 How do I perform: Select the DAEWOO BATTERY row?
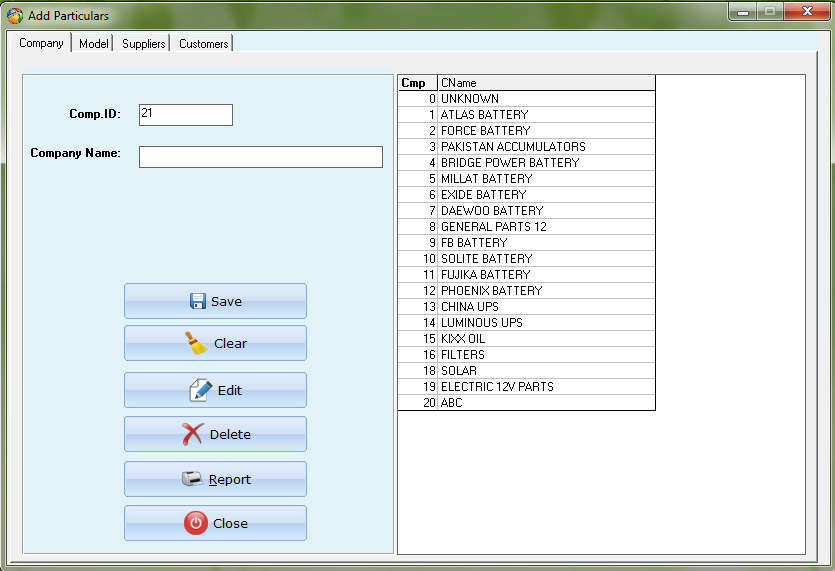[527, 210]
